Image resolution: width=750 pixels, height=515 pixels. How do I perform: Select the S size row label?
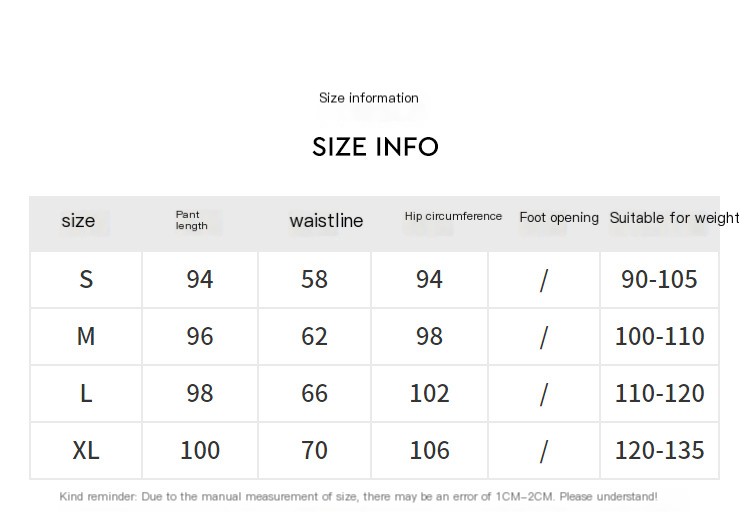click(x=86, y=279)
